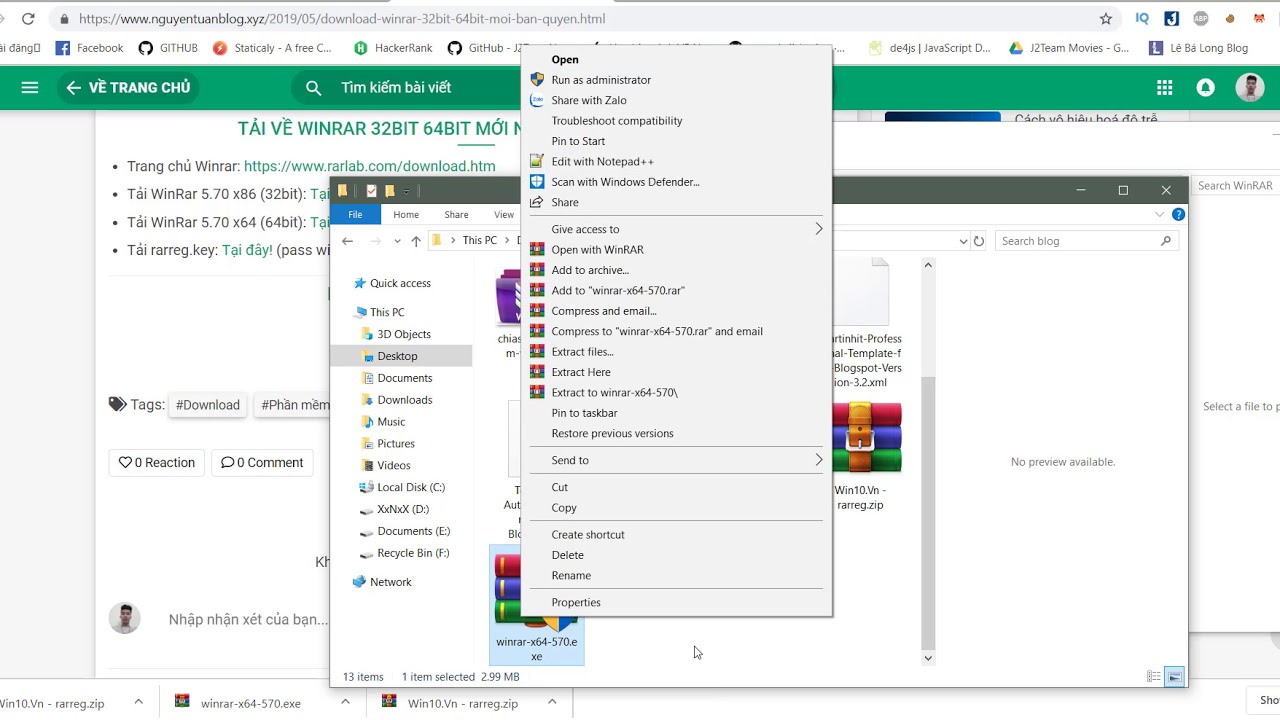Viewport: 1280px width, 720px height.
Task: Click the notification bell on blog header
Action: 1206,88
